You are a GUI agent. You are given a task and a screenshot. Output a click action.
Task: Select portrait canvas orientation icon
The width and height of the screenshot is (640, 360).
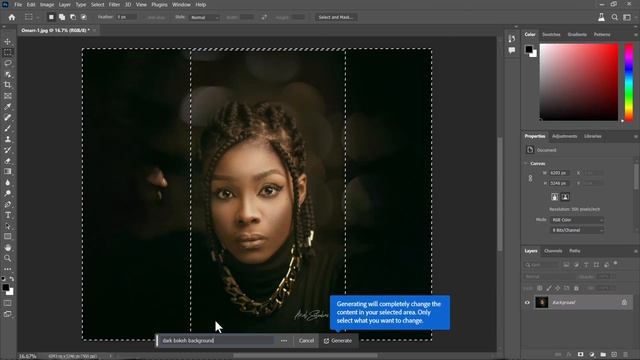point(555,197)
